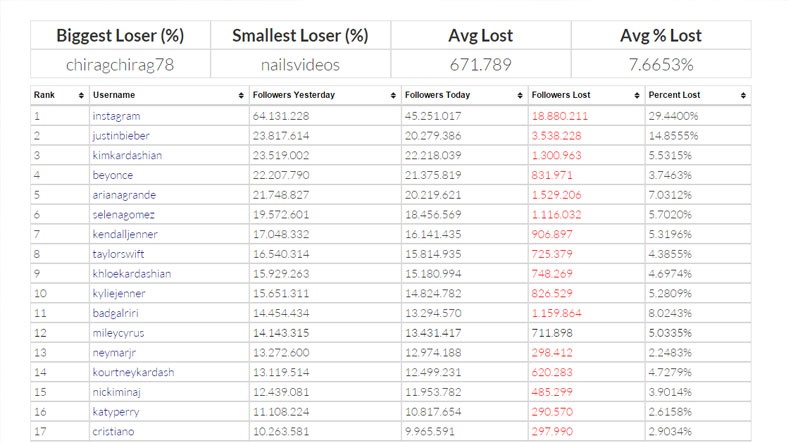
Task: Sort by Followers Yesterday arrow icon
Action: pyautogui.click(x=393, y=95)
